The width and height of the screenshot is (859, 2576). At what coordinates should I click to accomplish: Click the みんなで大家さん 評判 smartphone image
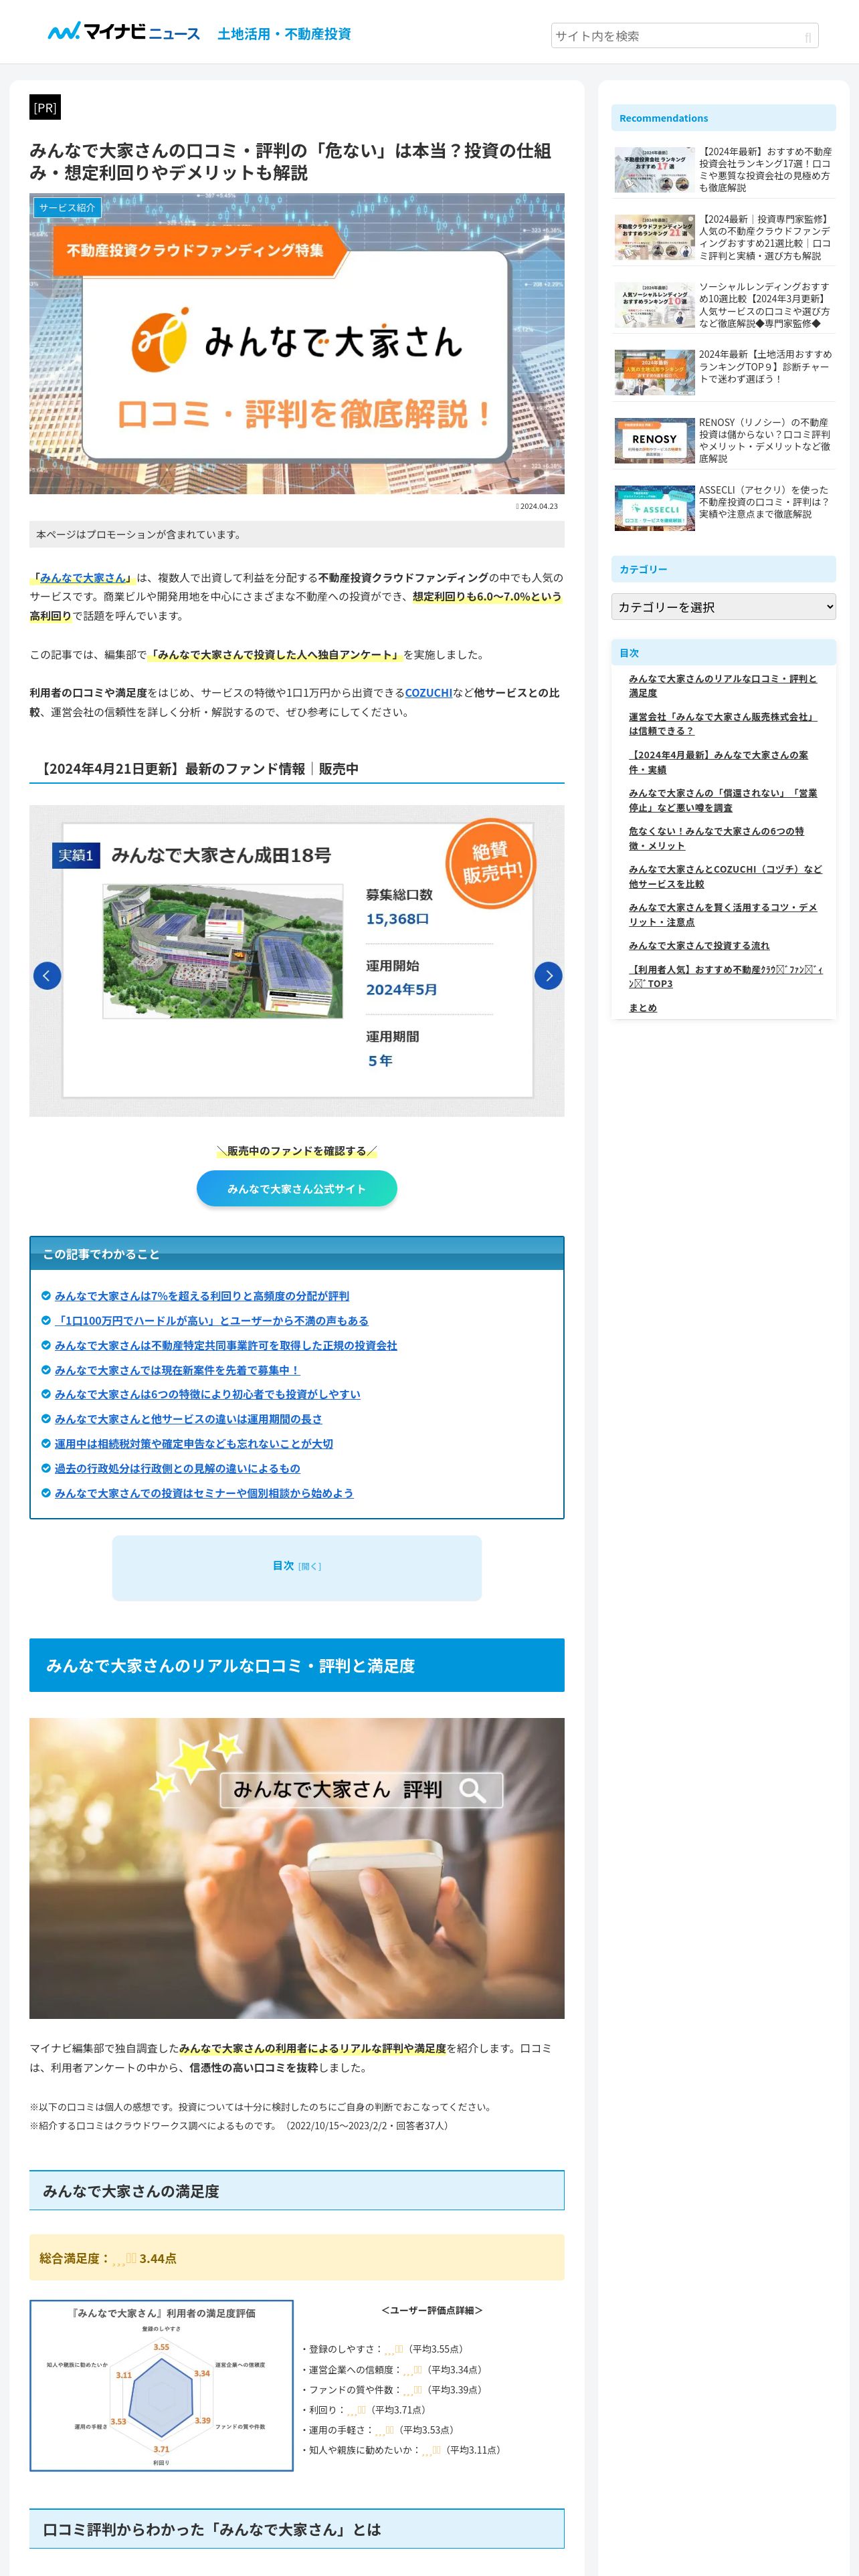click(297, 1869)
